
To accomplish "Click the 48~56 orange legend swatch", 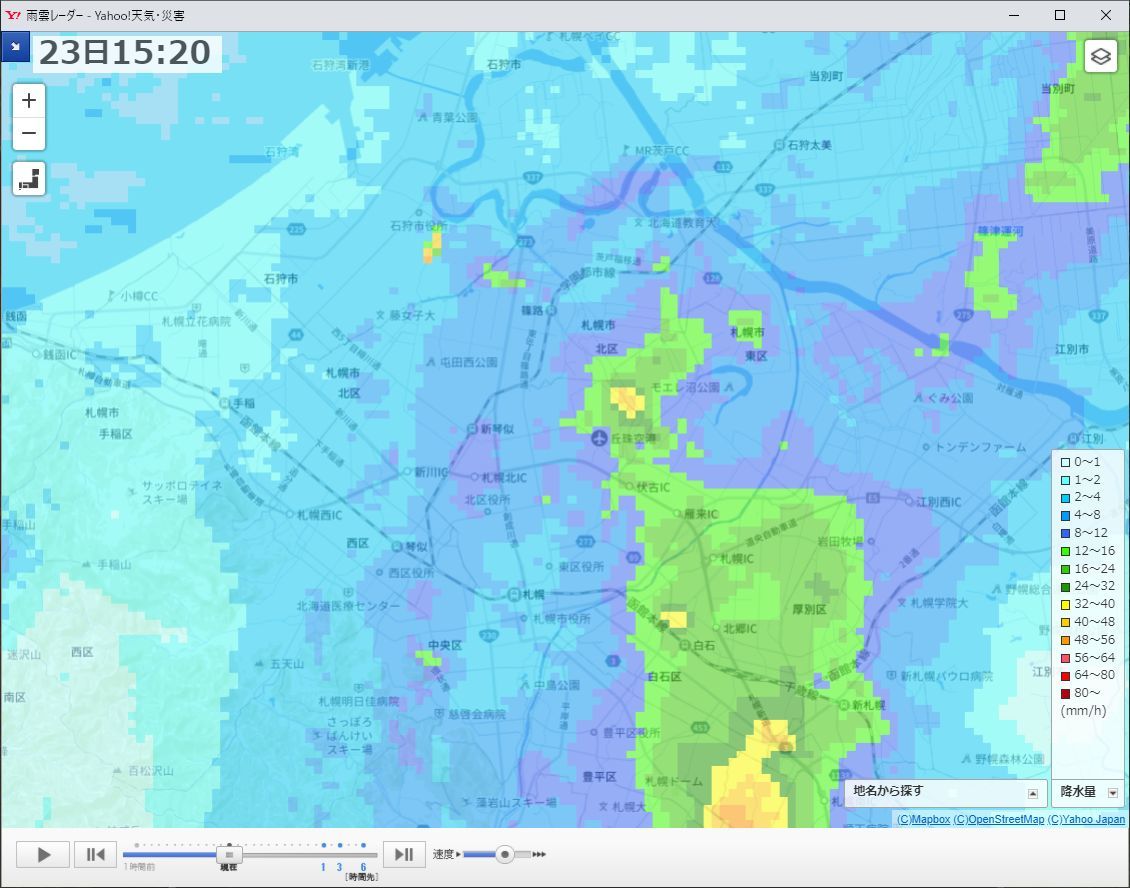I will click(x=1065, y=640).
